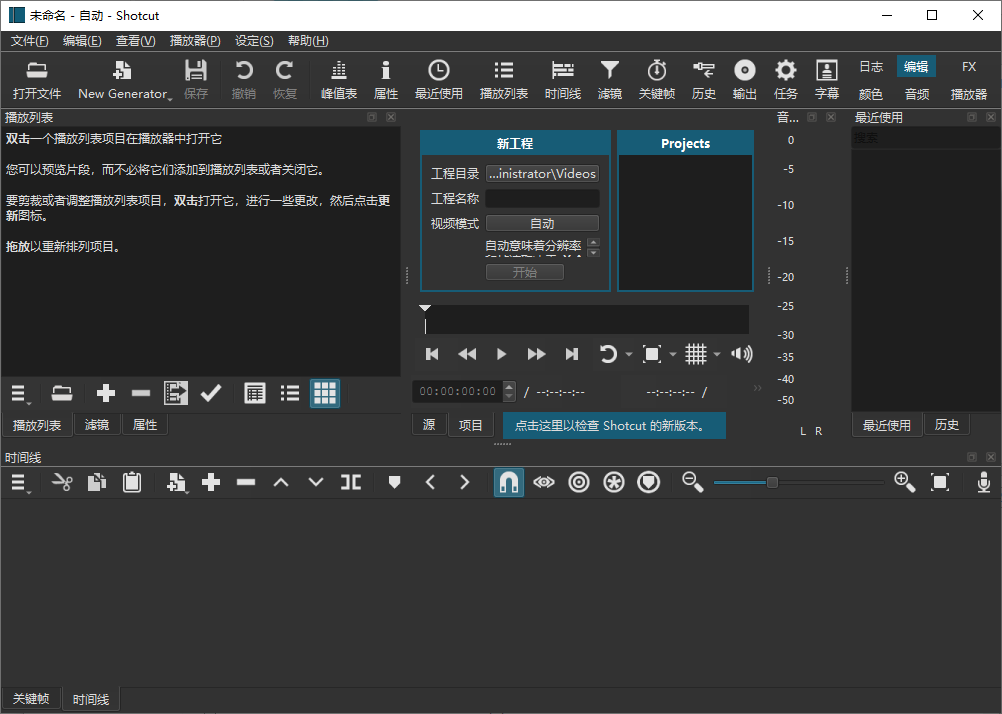Open the 输出 export panel

click(x=744, y=80)
